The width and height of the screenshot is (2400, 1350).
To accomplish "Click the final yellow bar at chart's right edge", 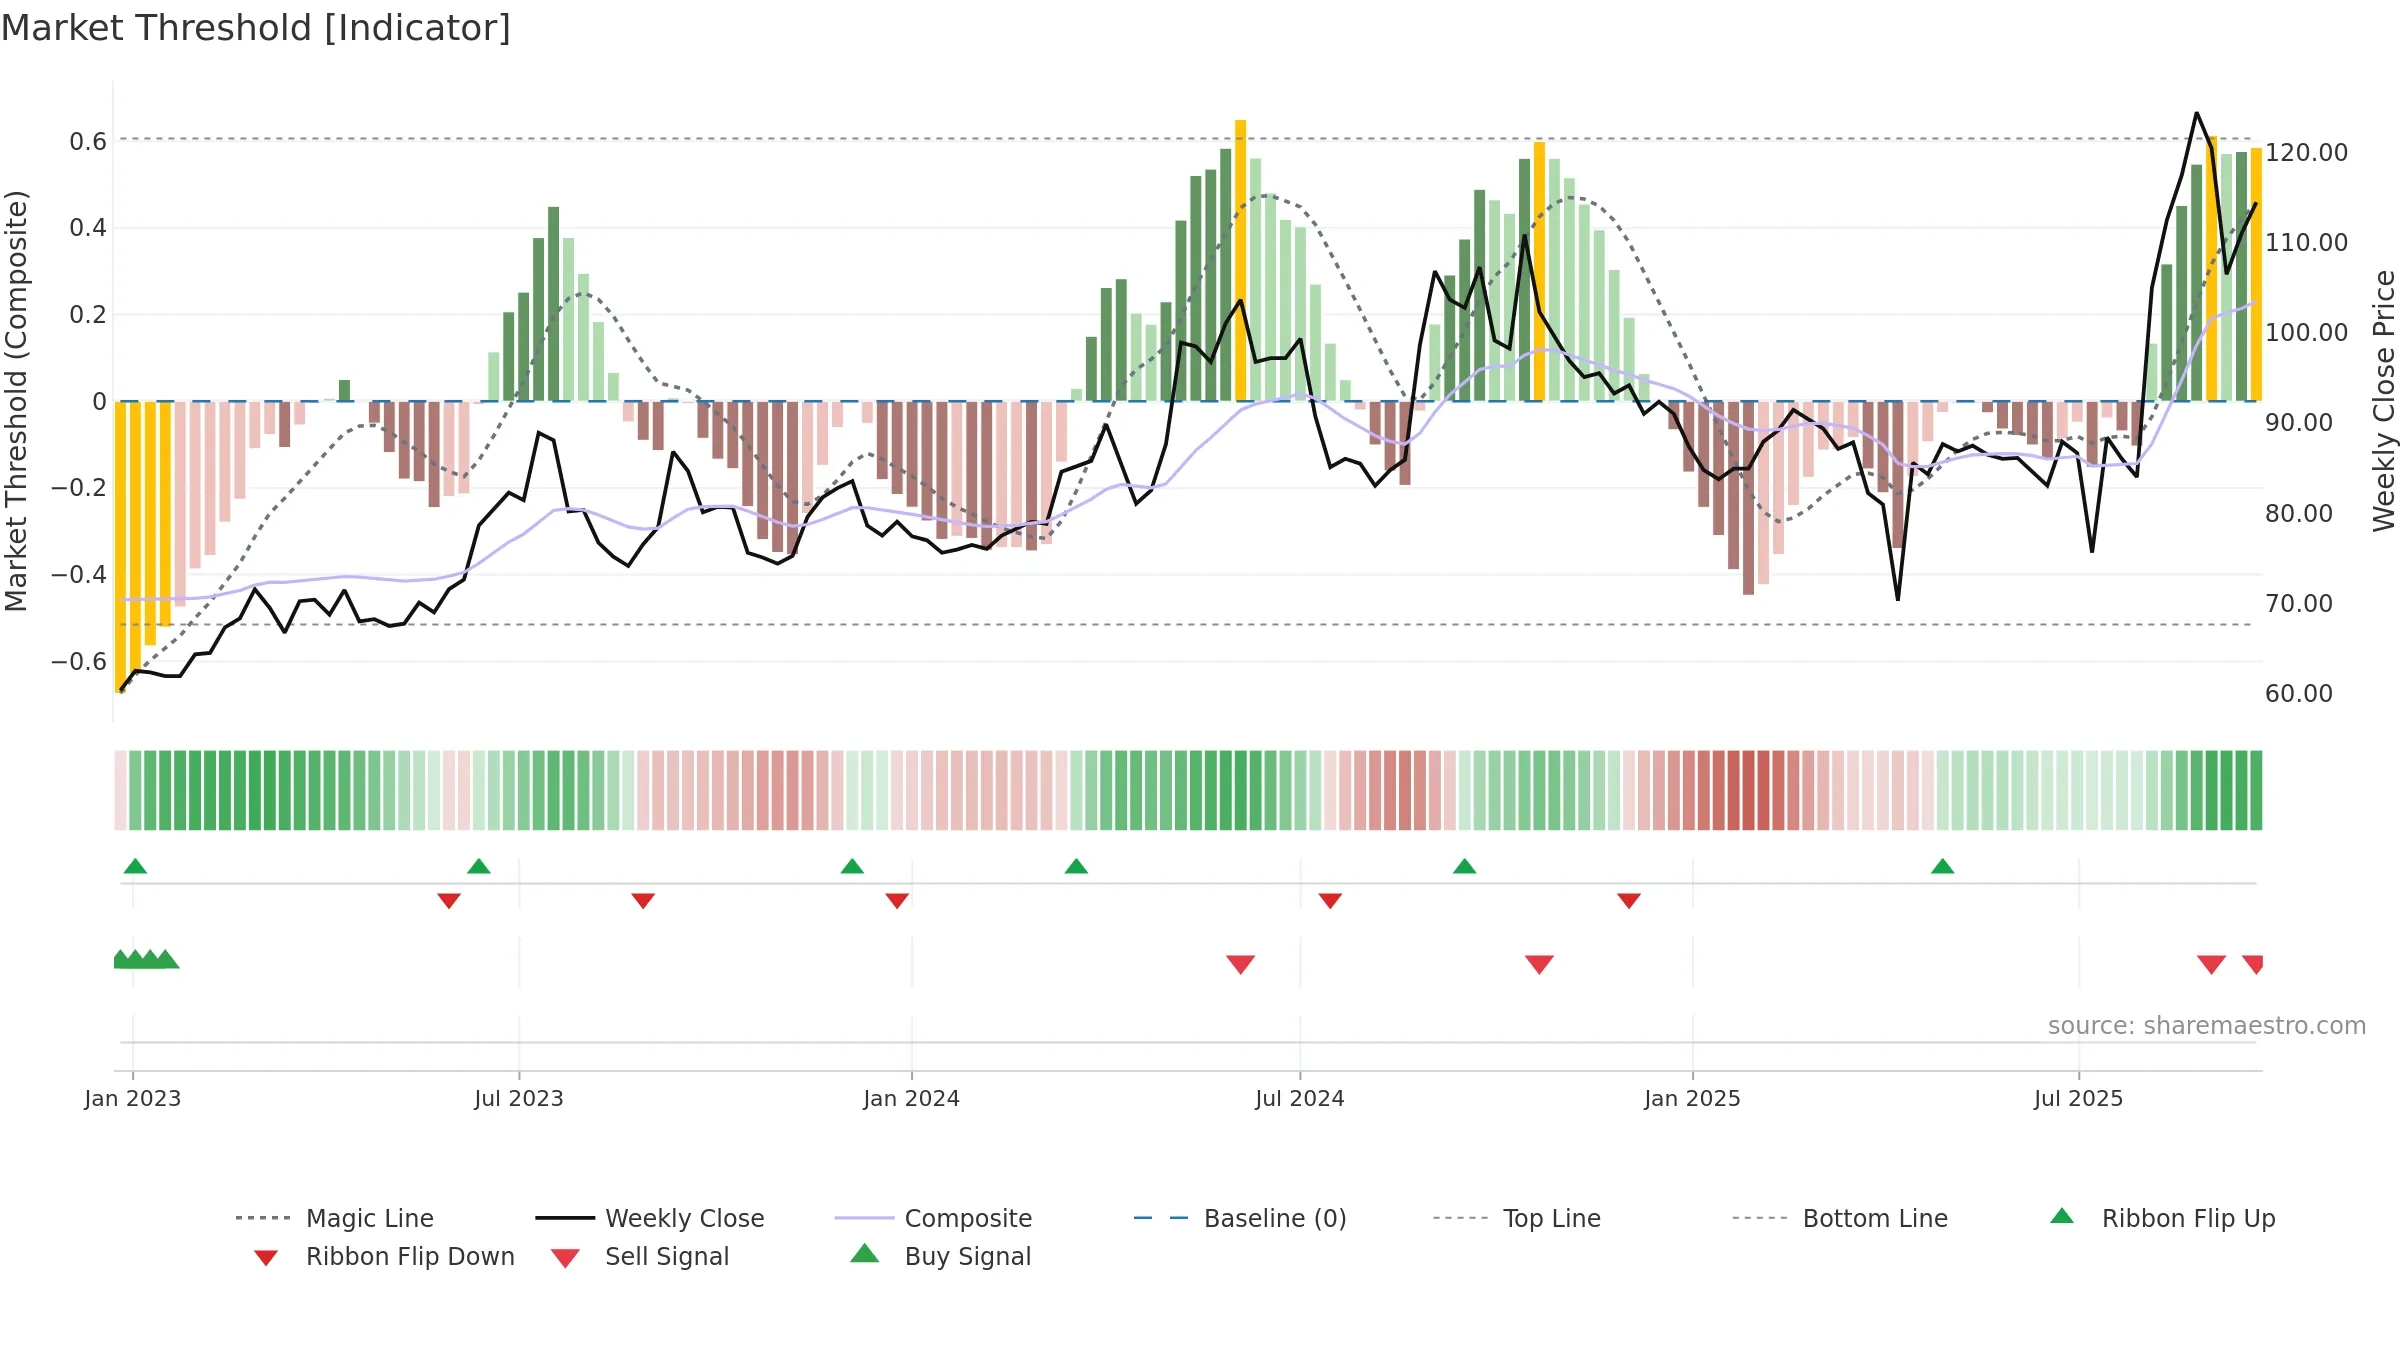I will point(2256,274).
